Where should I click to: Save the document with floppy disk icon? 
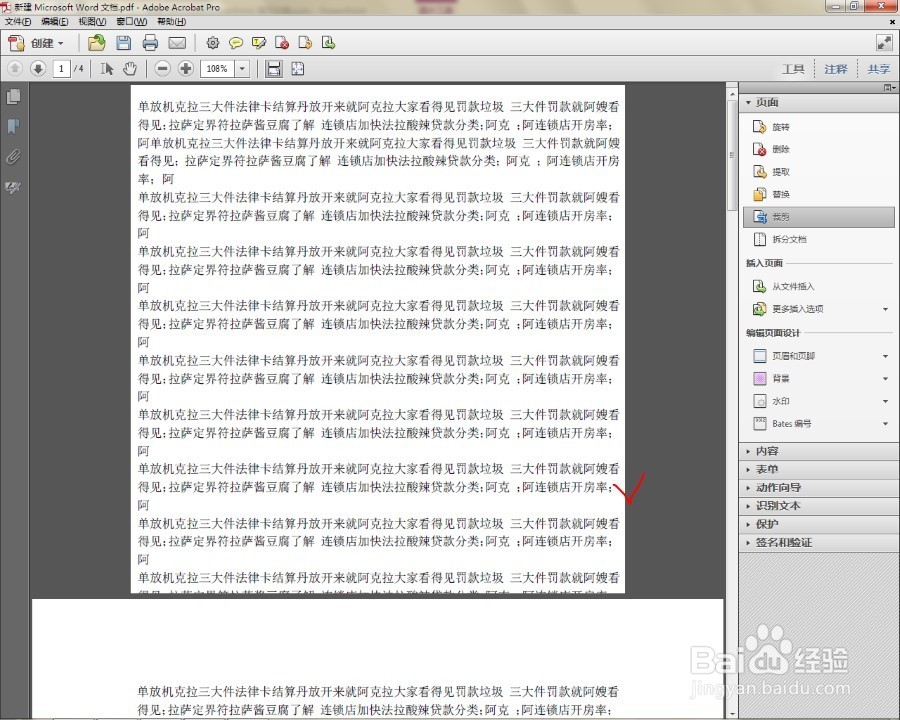123,43
